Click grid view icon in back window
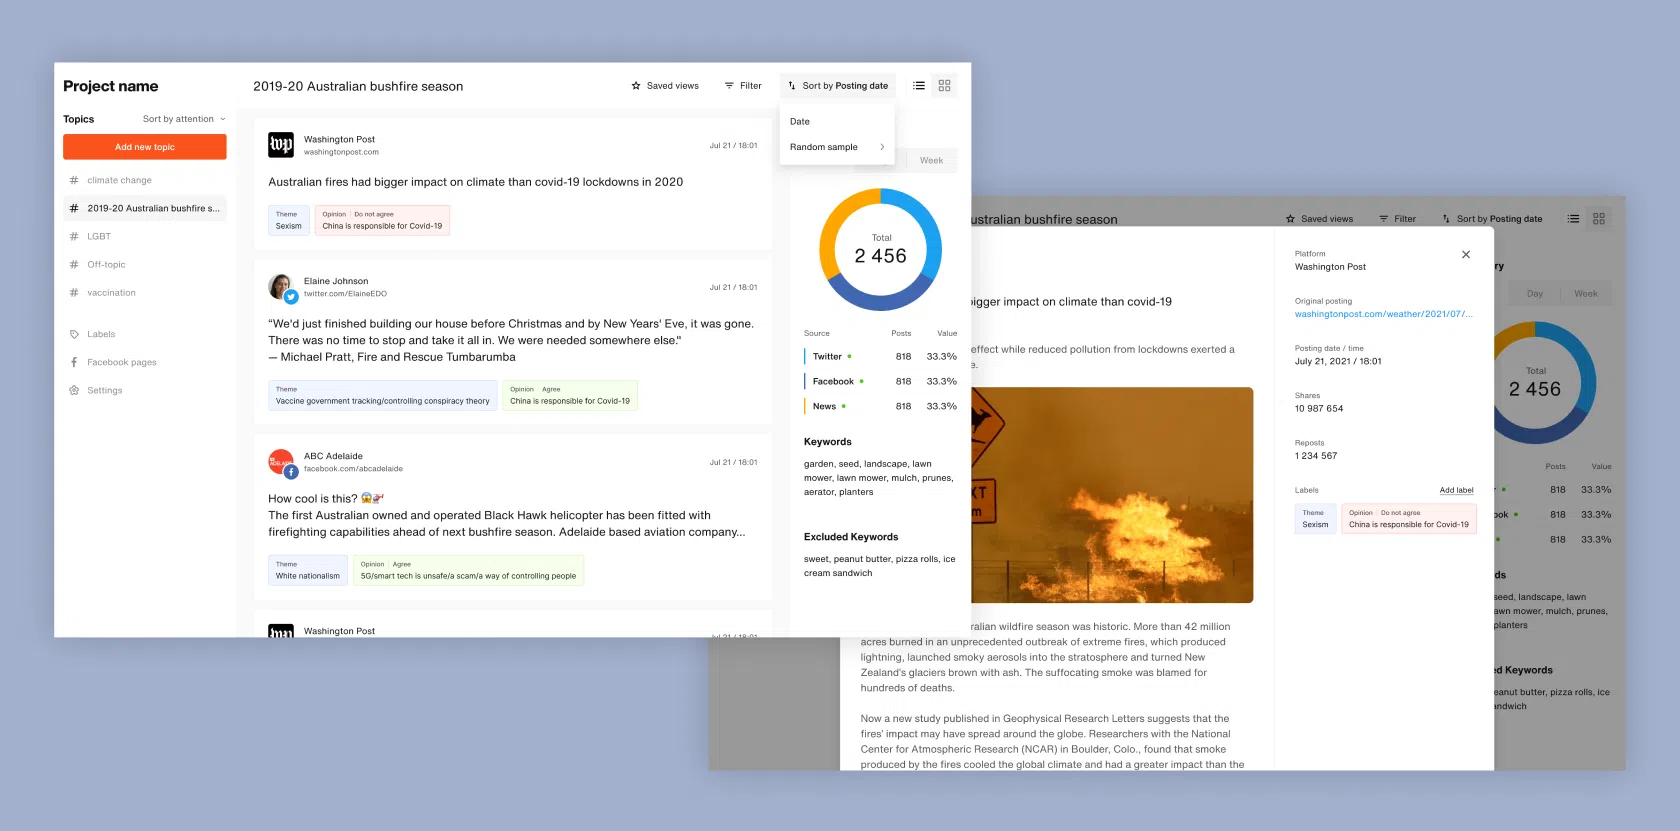This screenshot has width=1680, height=831. coord(1599,219)
